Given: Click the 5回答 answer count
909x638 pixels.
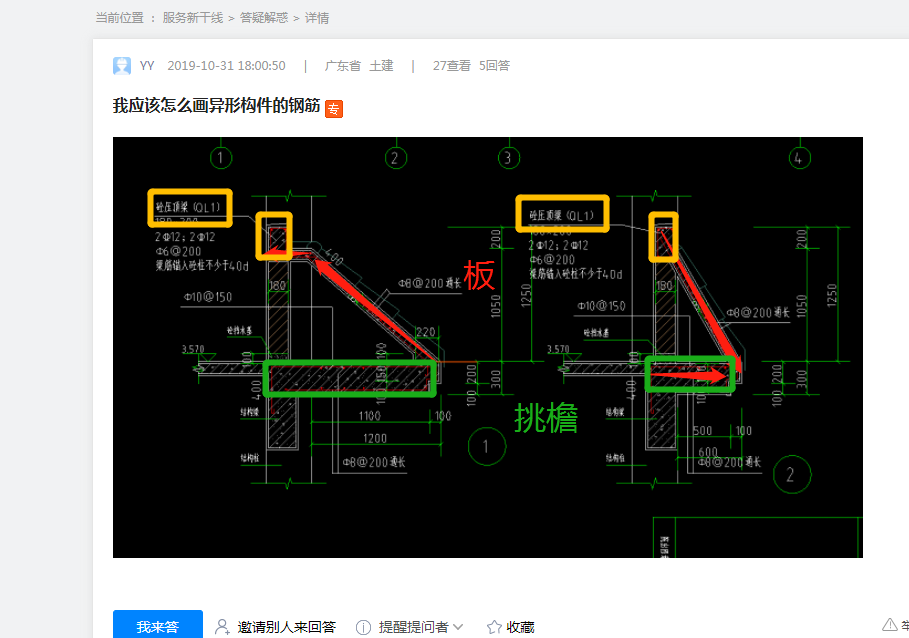Looking at the screenshot, I should pyautogui.click(x=495, y=65).
